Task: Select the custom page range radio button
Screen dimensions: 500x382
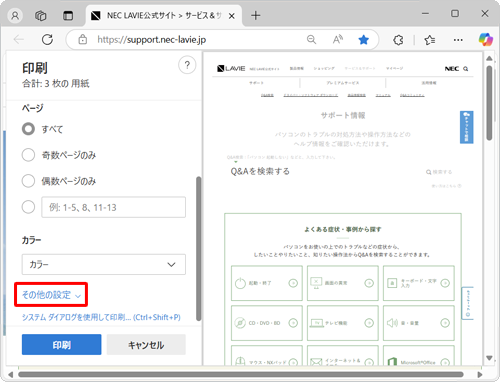Action: (x=28, y=207)
